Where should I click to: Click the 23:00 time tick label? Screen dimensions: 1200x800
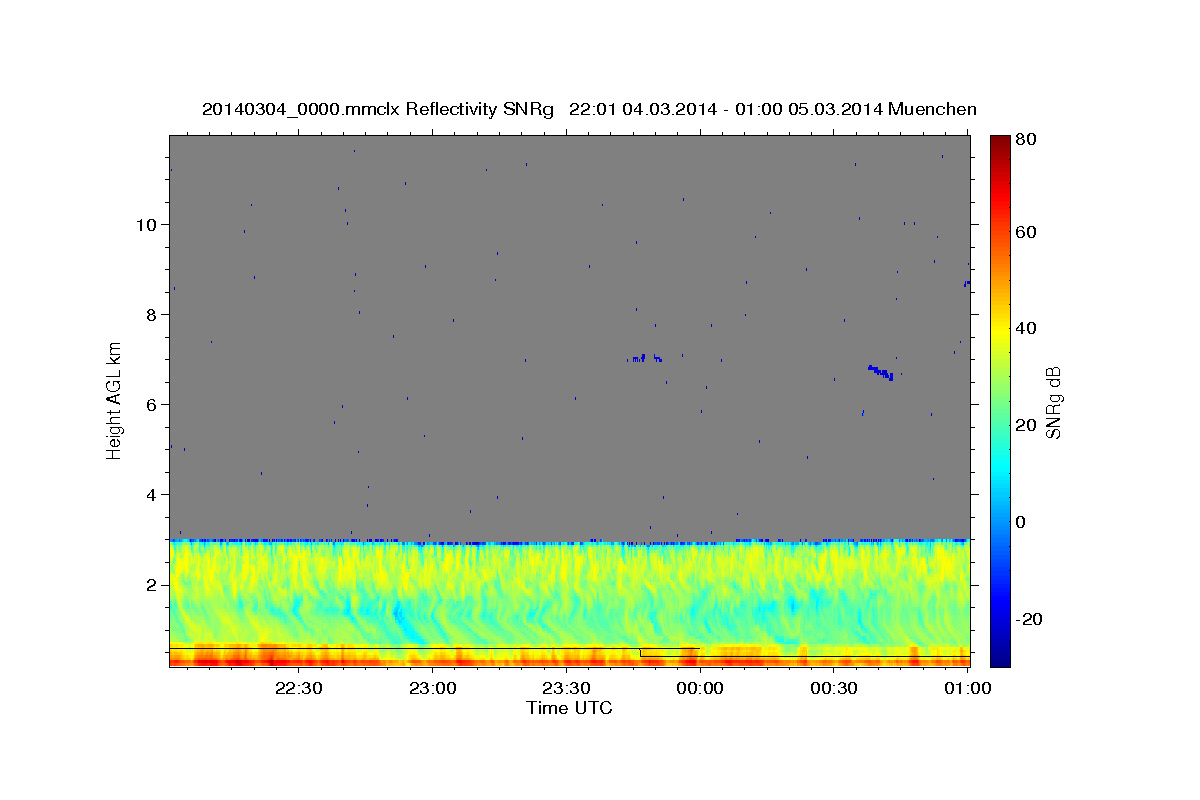pyautogui.click(x=432, y=688)
